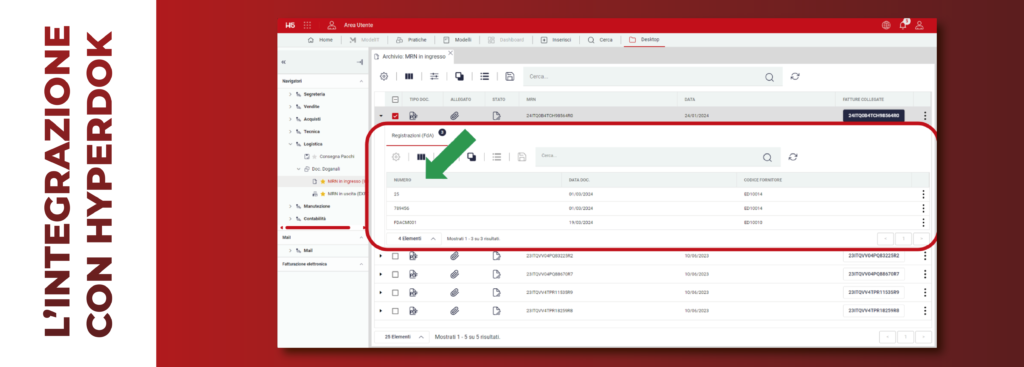Open archive settings gear in main toolbar

(x=384, y=76)
